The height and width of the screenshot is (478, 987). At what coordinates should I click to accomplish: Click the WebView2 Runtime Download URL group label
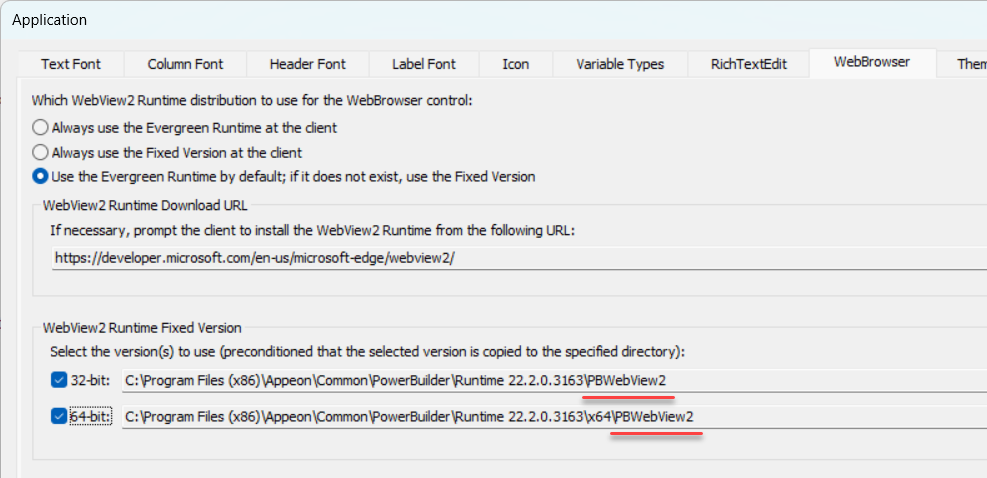(145, 206)
